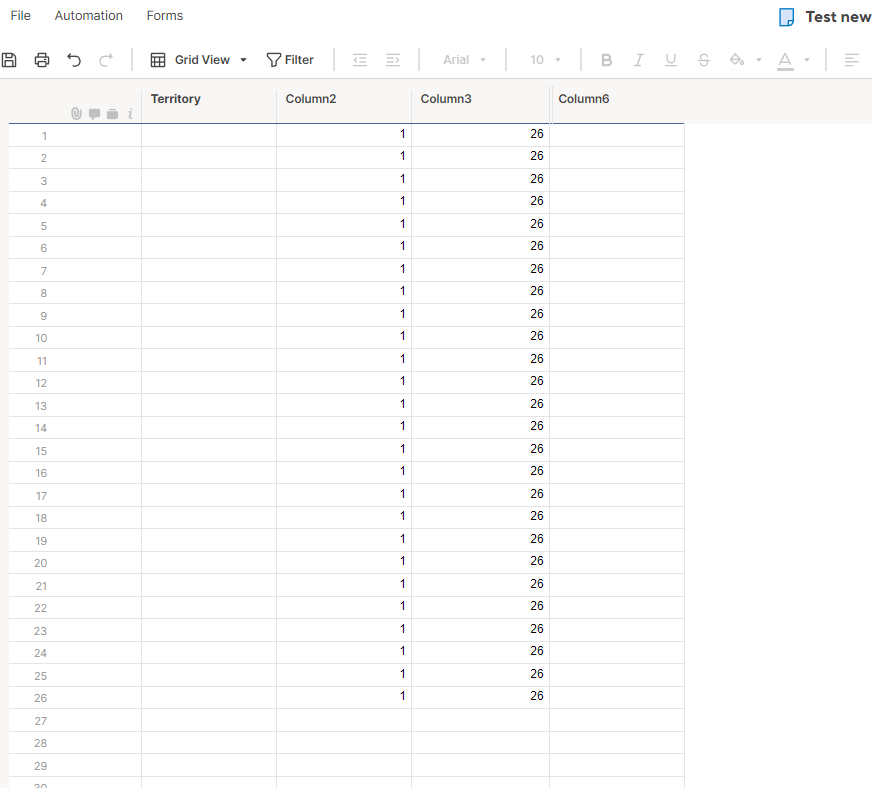Select the Territory column header
872x788 pixels.
175,99
